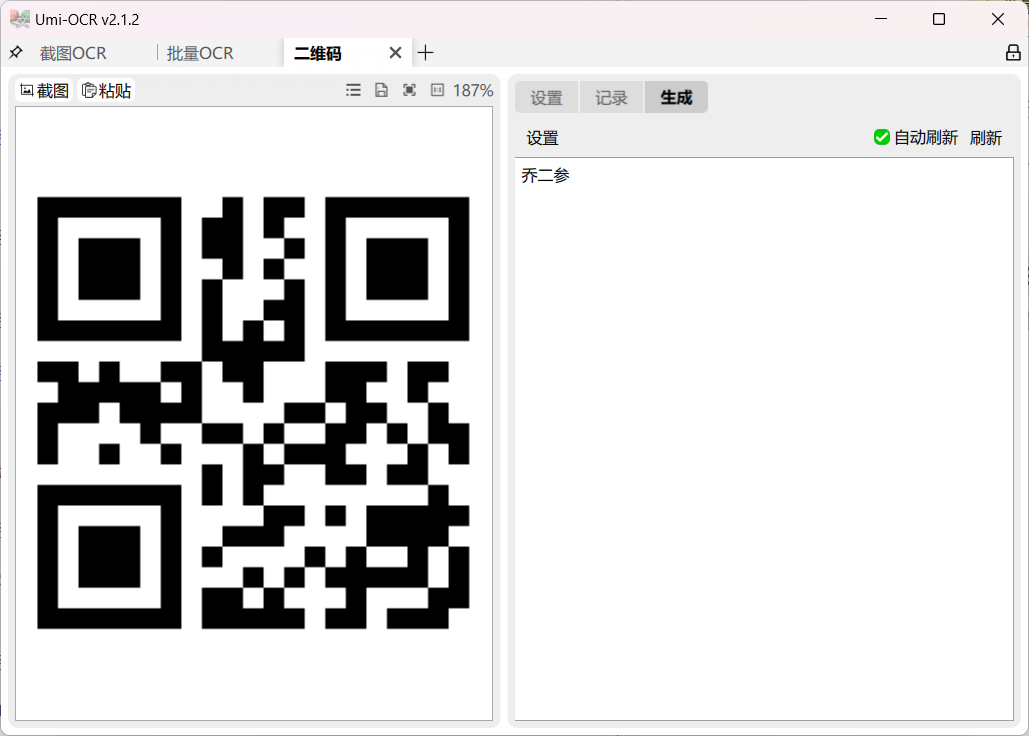Switch to the 截图OCR tab
This screenshot has width=1029, height=736.
73,53
